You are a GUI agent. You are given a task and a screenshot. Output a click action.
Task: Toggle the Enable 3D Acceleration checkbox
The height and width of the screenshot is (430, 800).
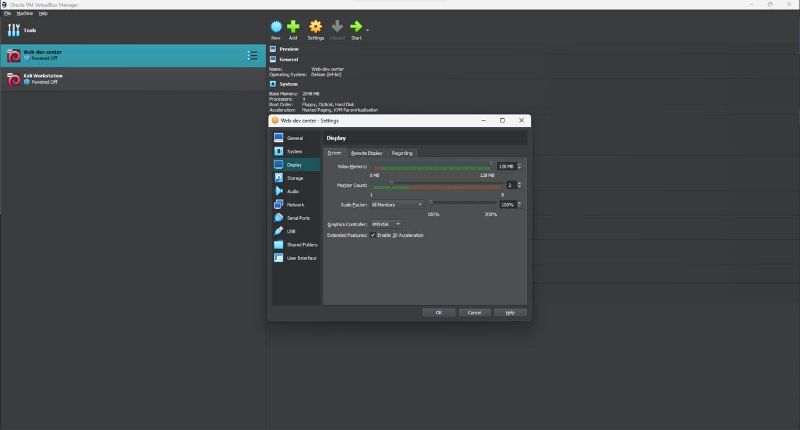click(x=373, y=235)
